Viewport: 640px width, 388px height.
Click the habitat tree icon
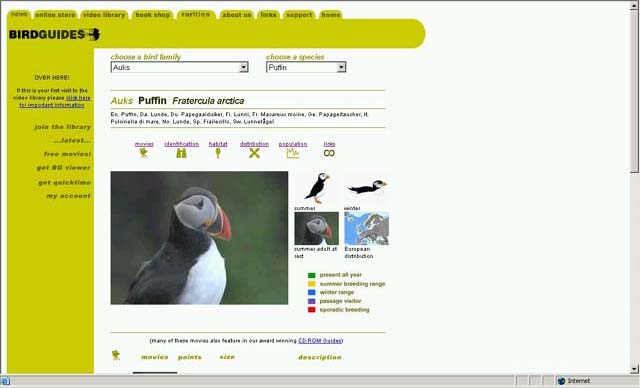pyautogui.click(x=218, y=153)
